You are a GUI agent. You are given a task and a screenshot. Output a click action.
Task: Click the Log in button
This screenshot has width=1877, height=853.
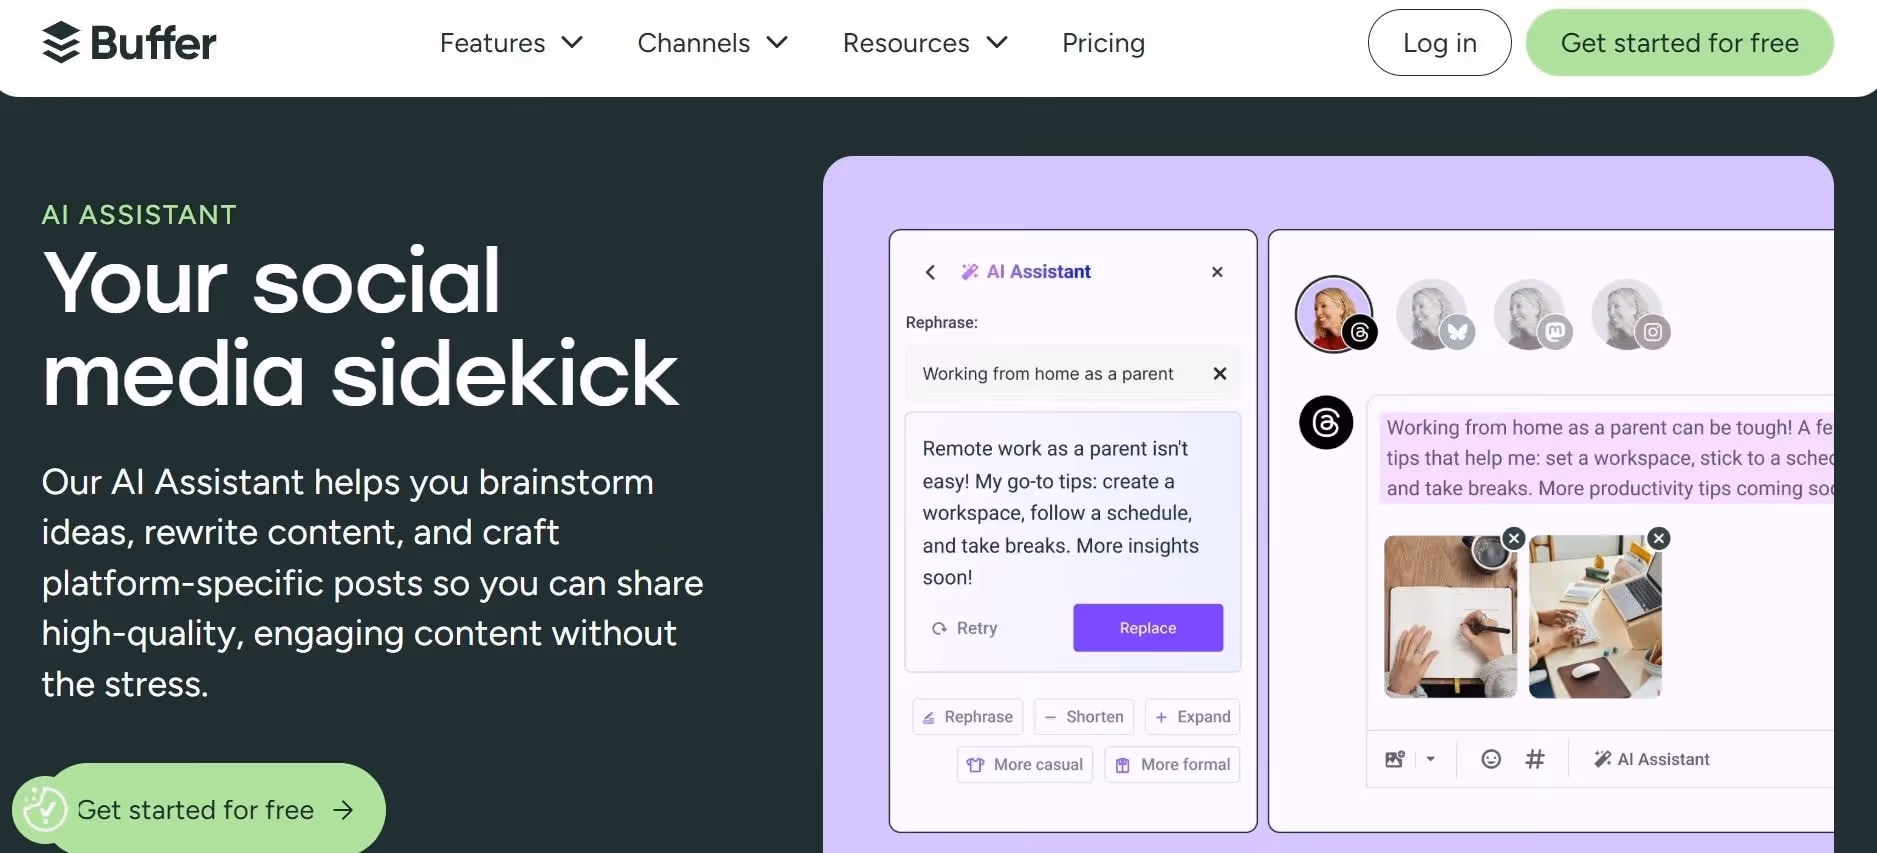tap(1439, 43)
